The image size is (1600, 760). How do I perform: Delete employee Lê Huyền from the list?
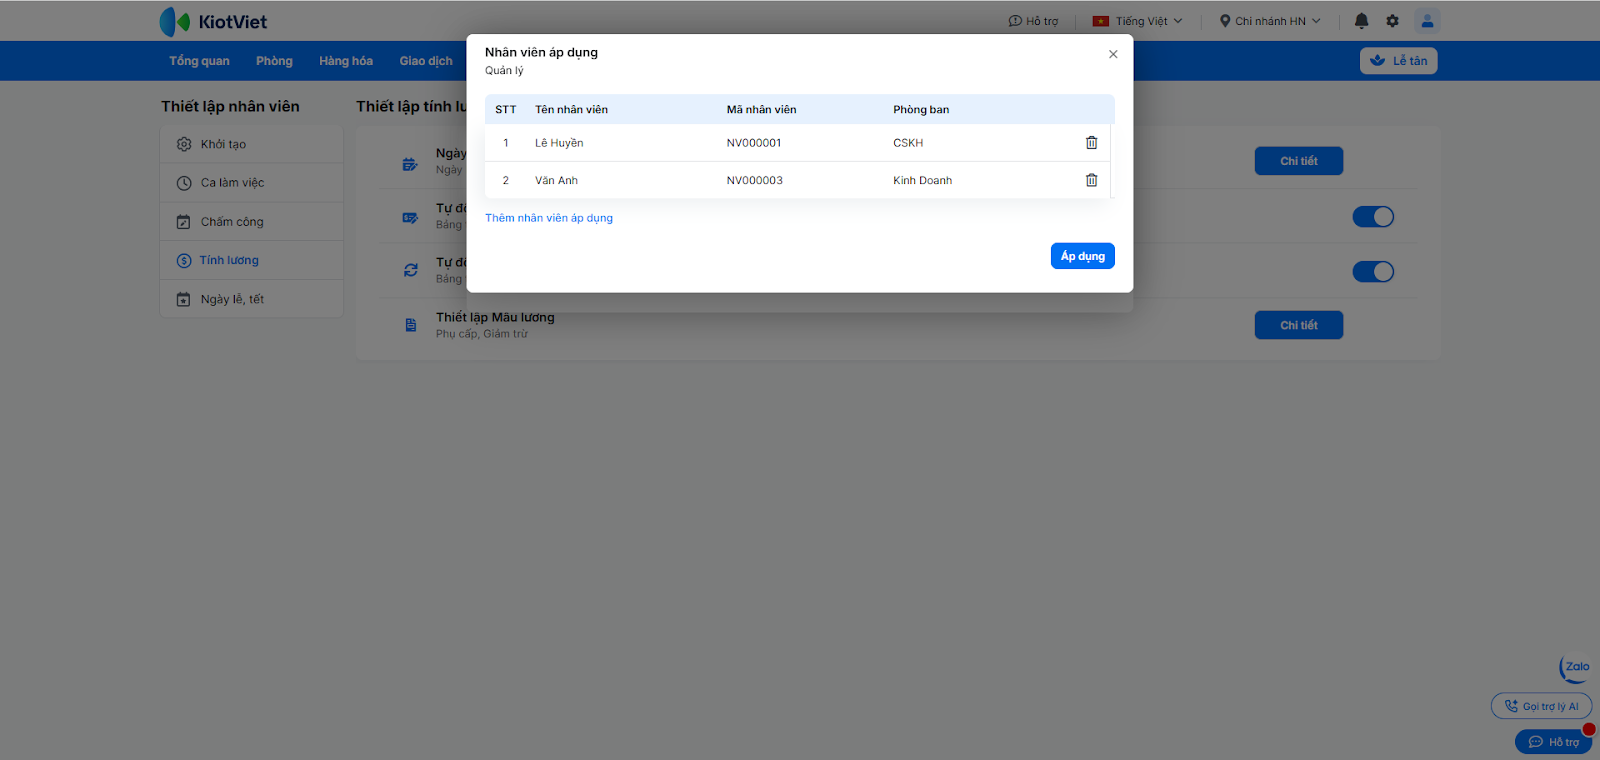pos(1091,143)
